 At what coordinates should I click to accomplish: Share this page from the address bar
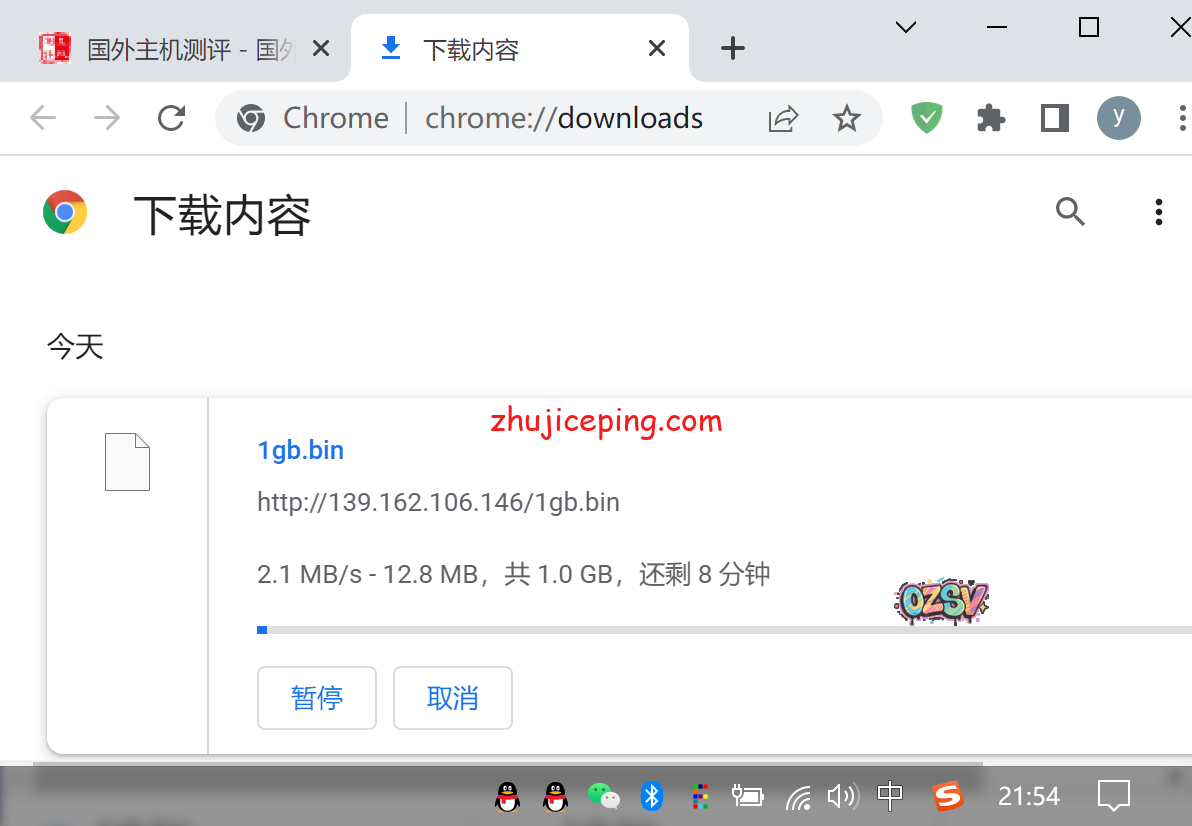(783, 119)
